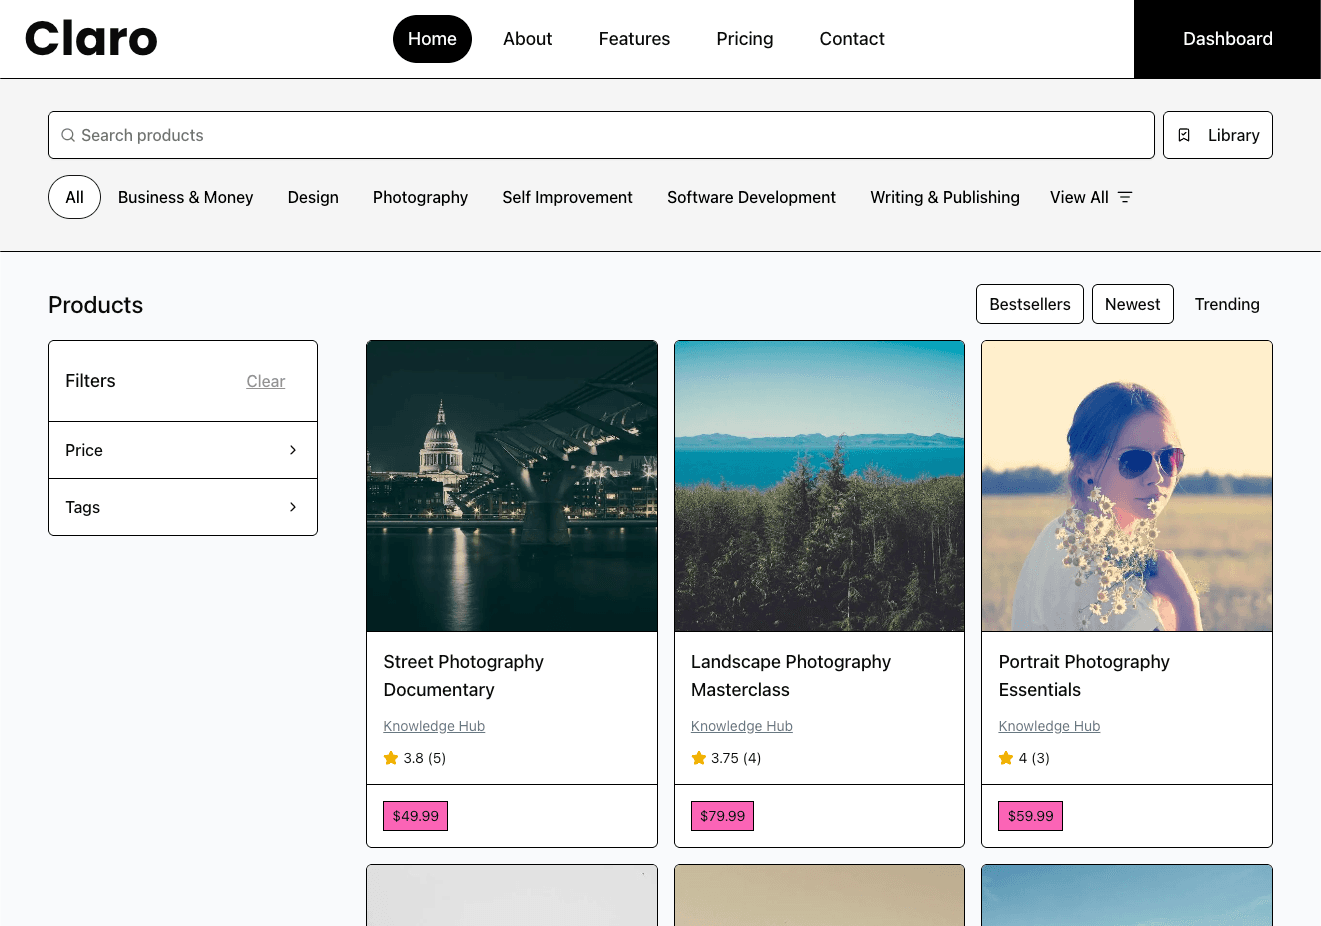Click the filter icon next to View All

[x=1125, y=197]
